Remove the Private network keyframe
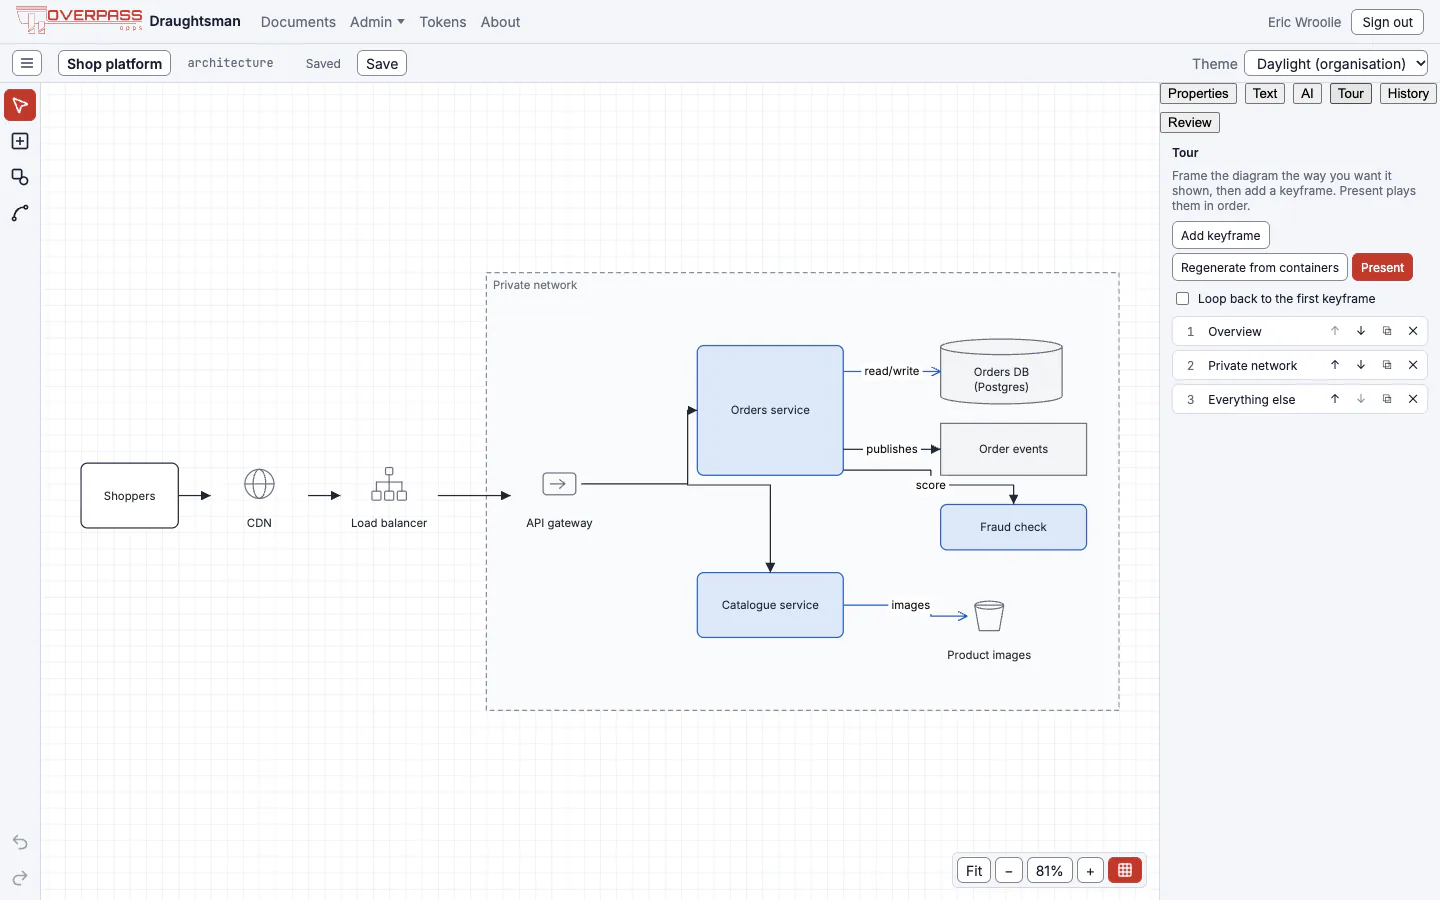The width and height of the screenshot is (1440, 900). pyautogui.click(x=1413, y=365)
